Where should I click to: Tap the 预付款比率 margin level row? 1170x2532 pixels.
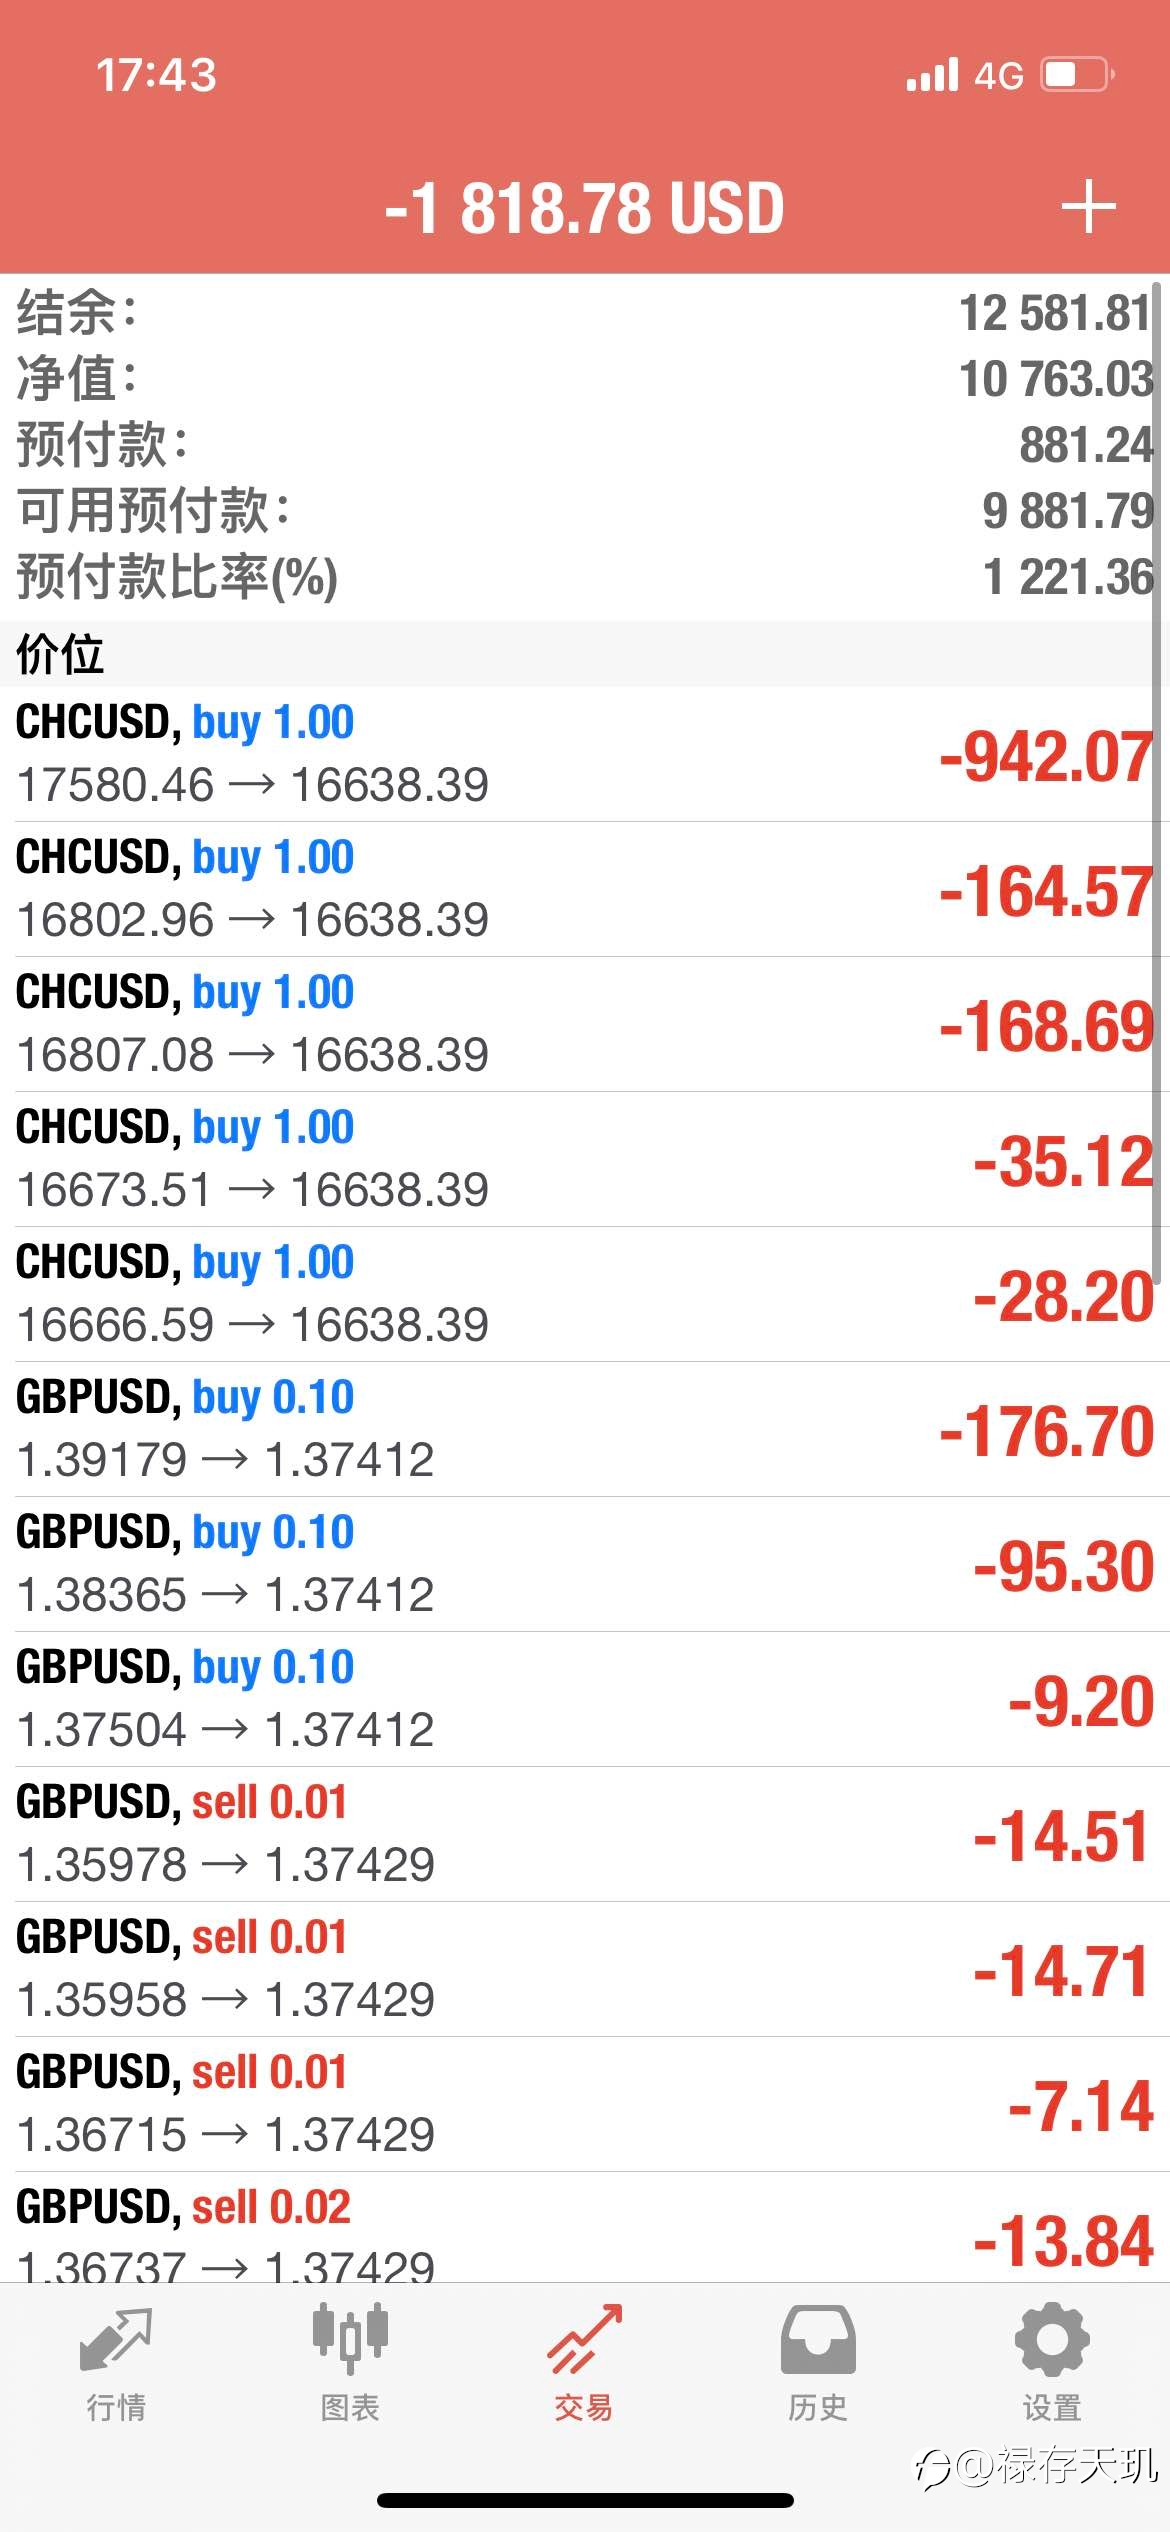[x=585, y=577]
